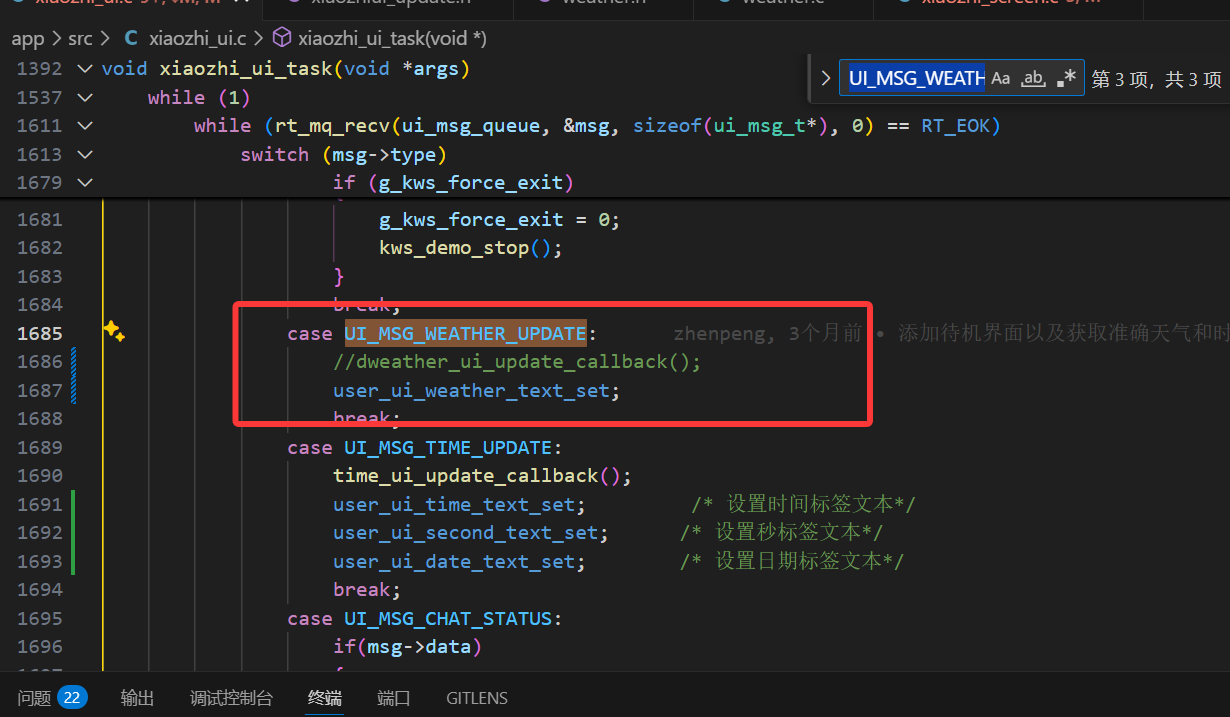Switch to the 调试控制台 panel tab

pyautogui.click(x=231, y=698)
